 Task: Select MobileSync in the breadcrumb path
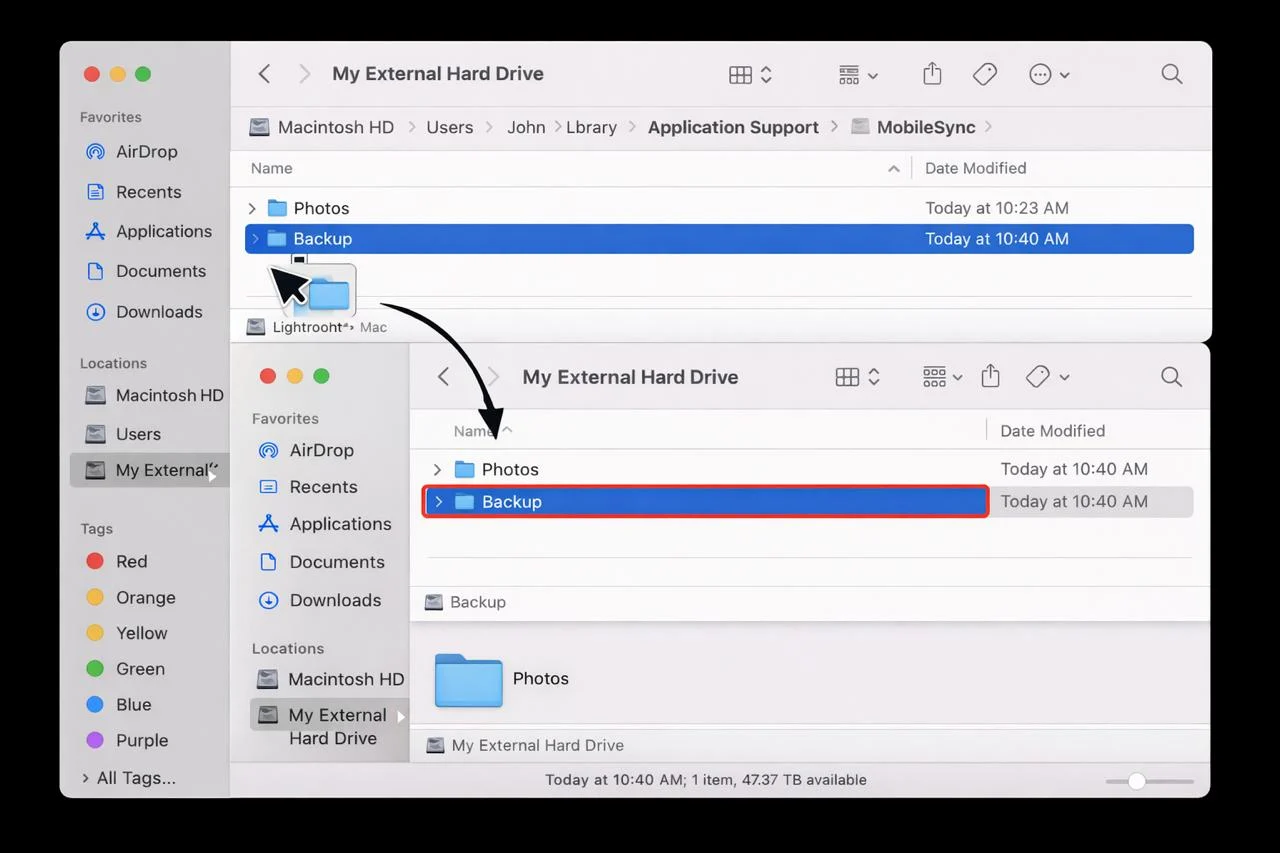pyautogui.click(x=925, y=127)
